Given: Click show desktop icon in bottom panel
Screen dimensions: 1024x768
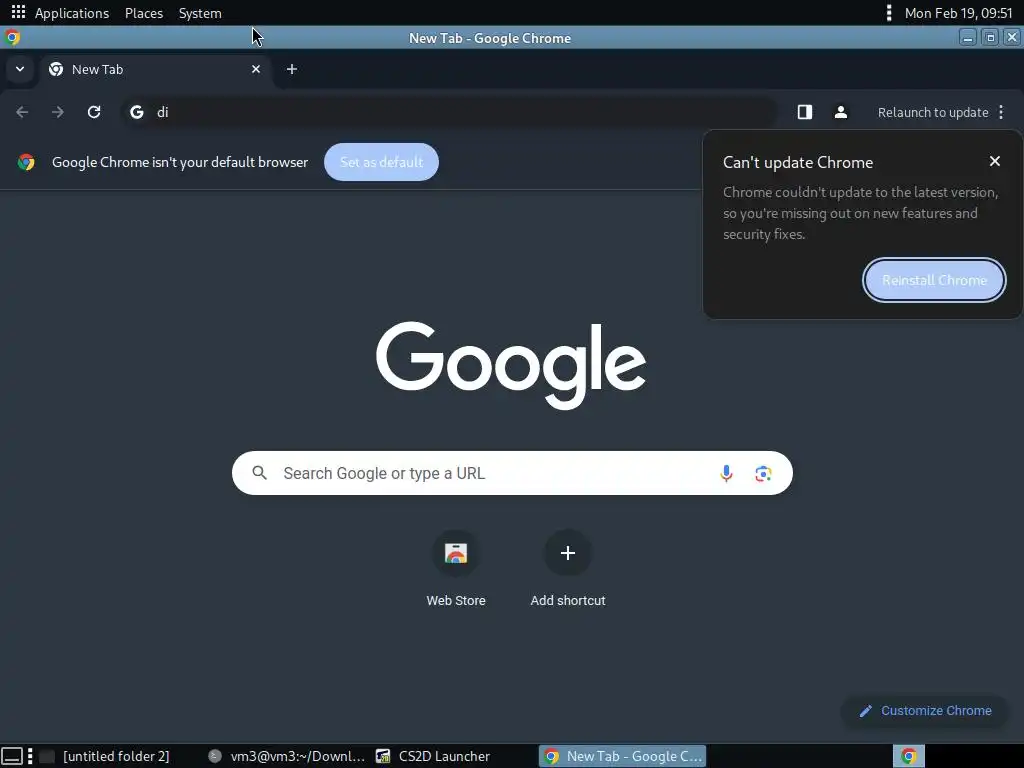Looking at the screenshot, I should point(12,756).
